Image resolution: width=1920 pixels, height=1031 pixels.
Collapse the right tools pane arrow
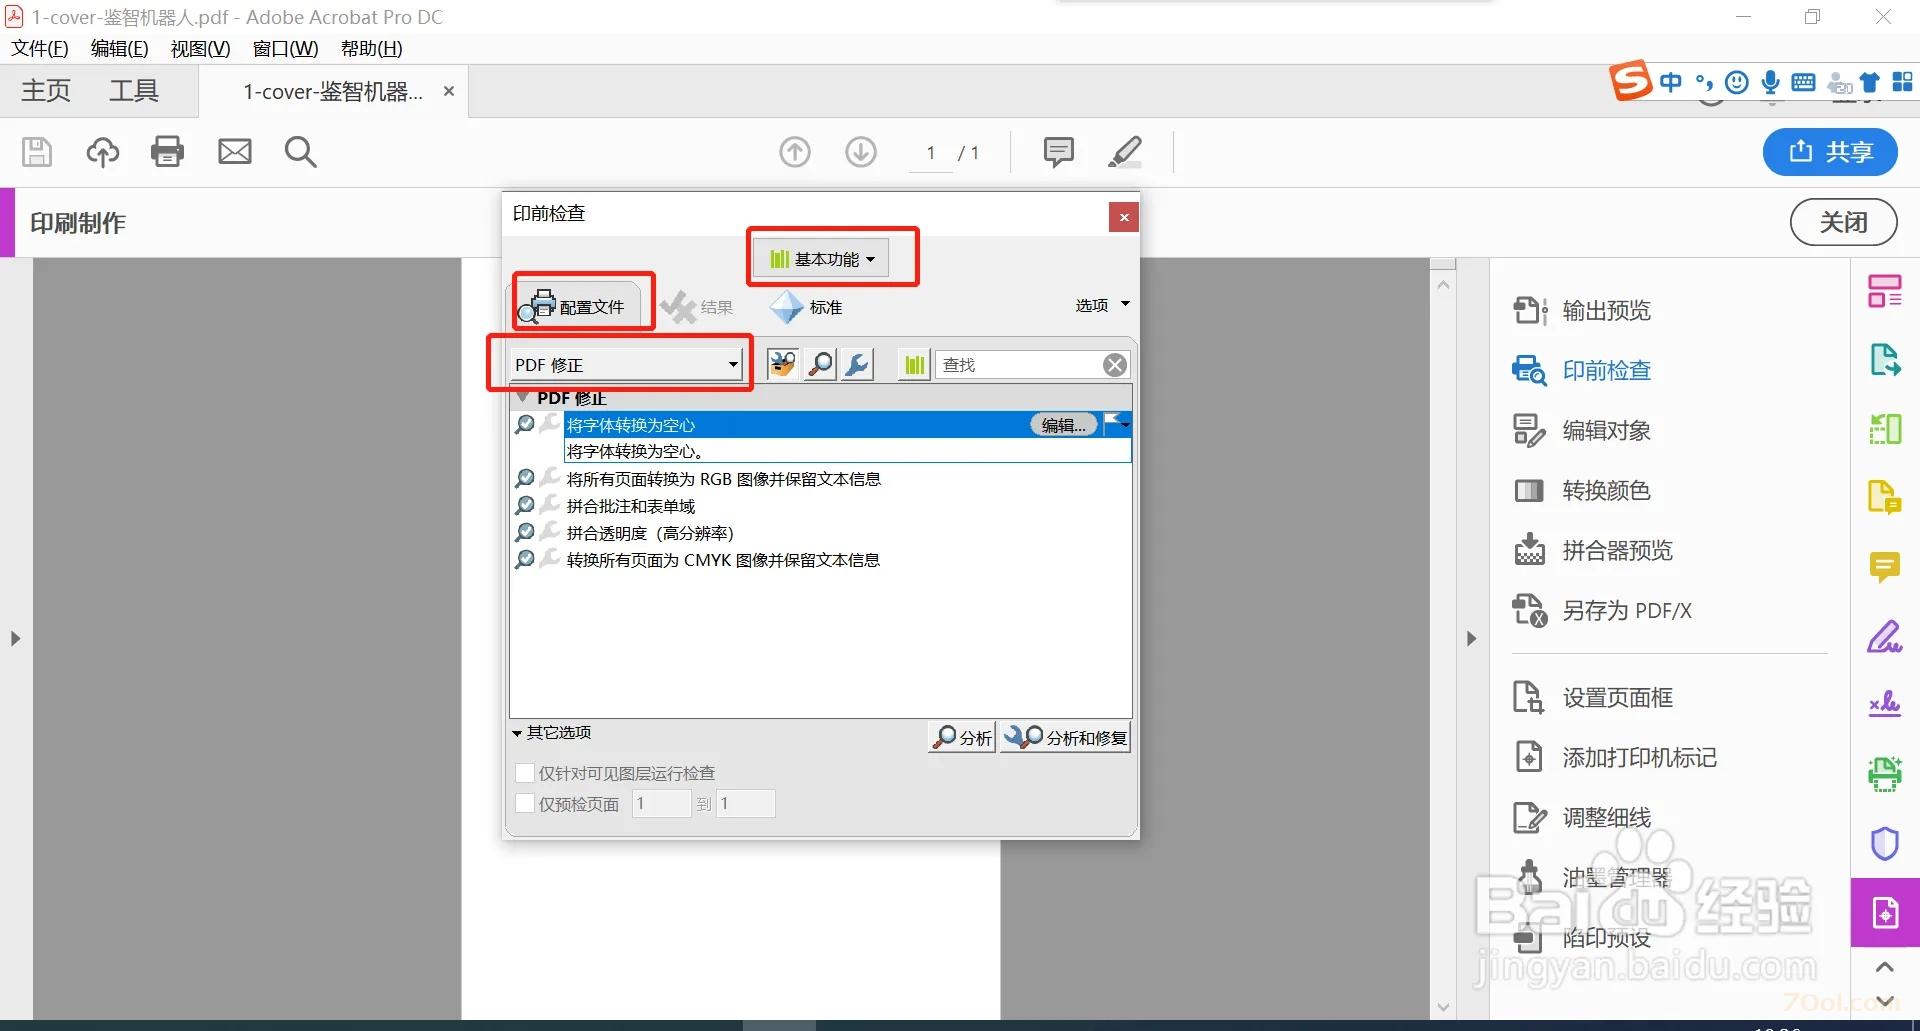(x=1471, y=638)
